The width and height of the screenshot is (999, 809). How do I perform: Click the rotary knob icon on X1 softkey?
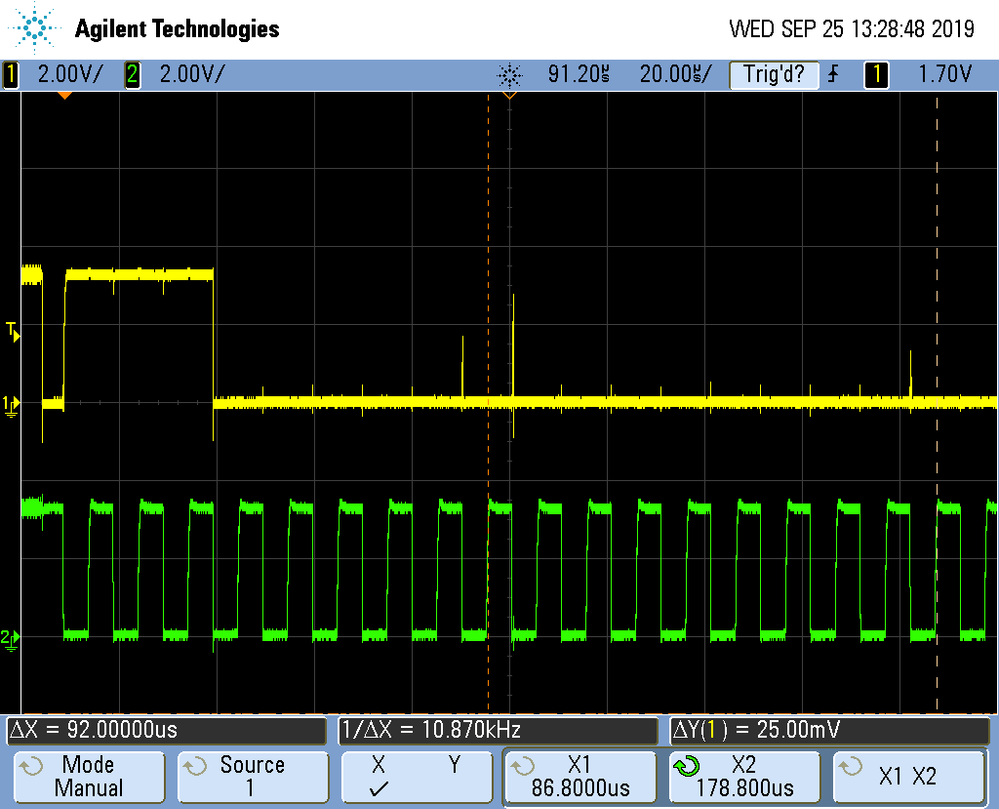point(522,766)
